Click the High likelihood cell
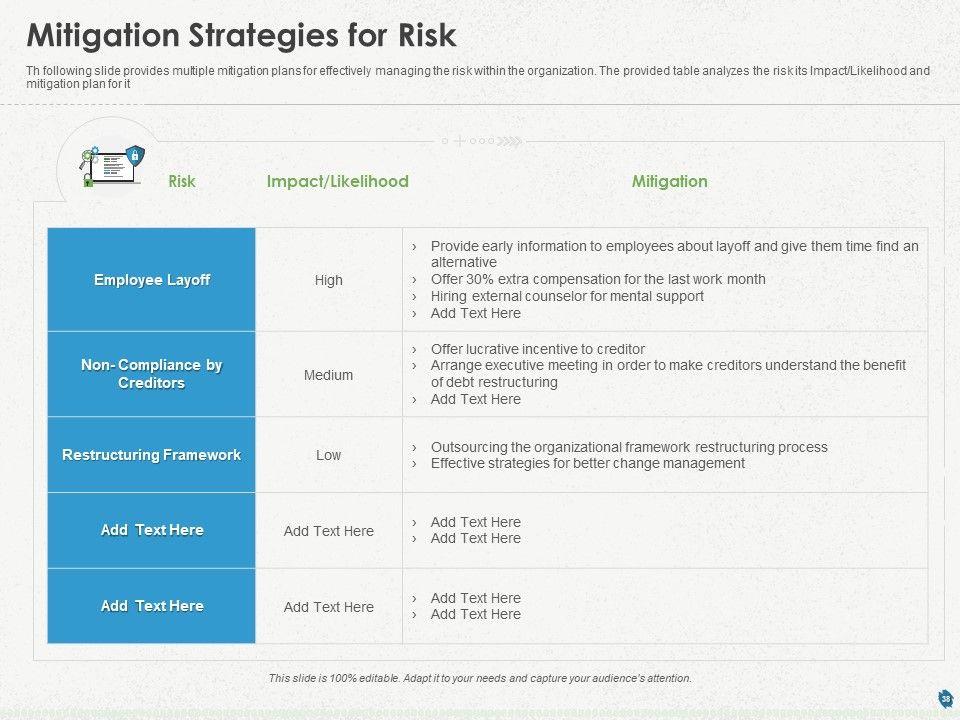Screen dimensions: 960x720 (329, 281)
